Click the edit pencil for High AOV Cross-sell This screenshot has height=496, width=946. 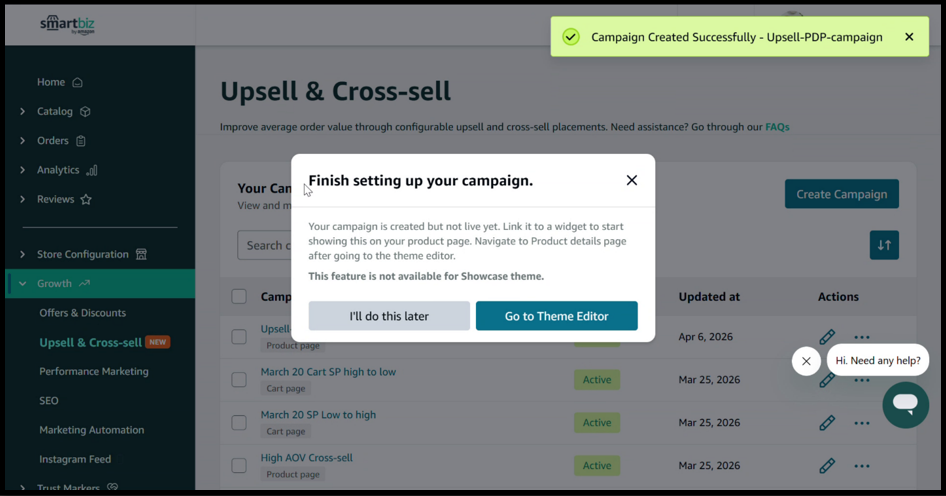coord(827,466)
